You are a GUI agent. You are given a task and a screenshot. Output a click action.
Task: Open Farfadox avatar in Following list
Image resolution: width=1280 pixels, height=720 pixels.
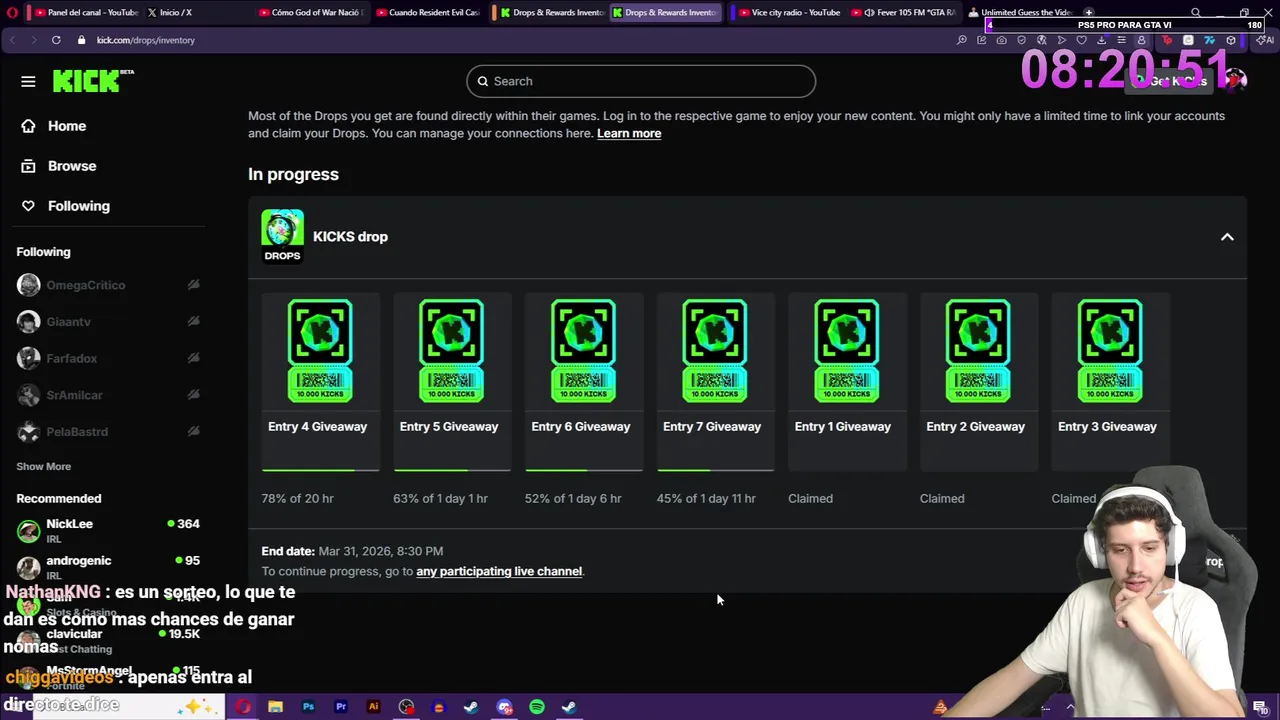28,358
